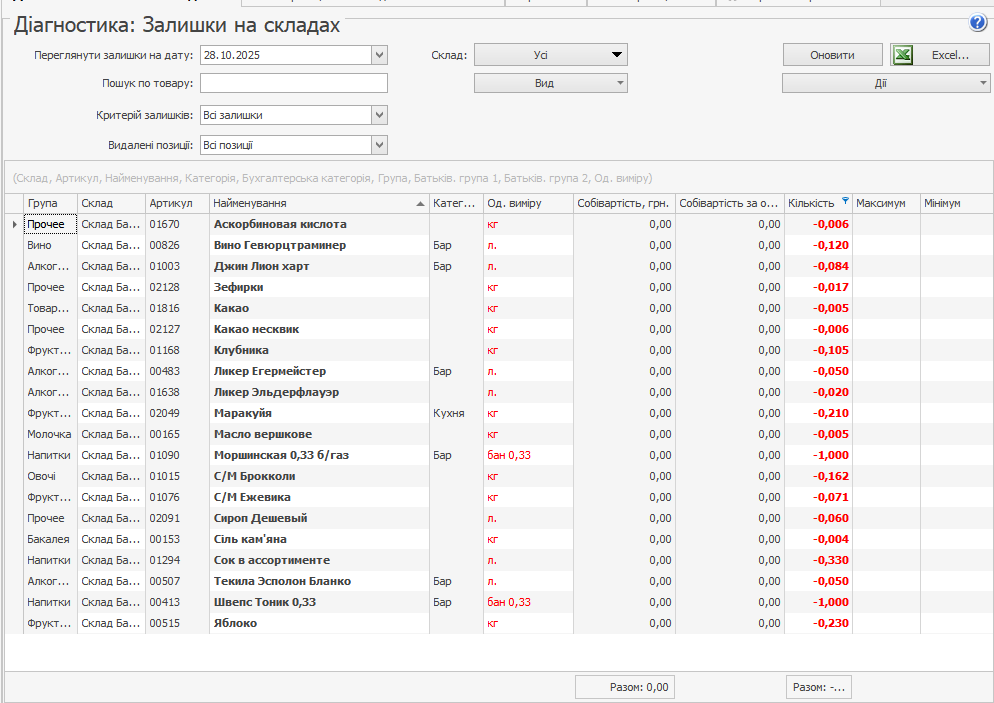The image size is (994, 703).
Task: Open the Критерій залишків dropdown
Action: [379, 115]
